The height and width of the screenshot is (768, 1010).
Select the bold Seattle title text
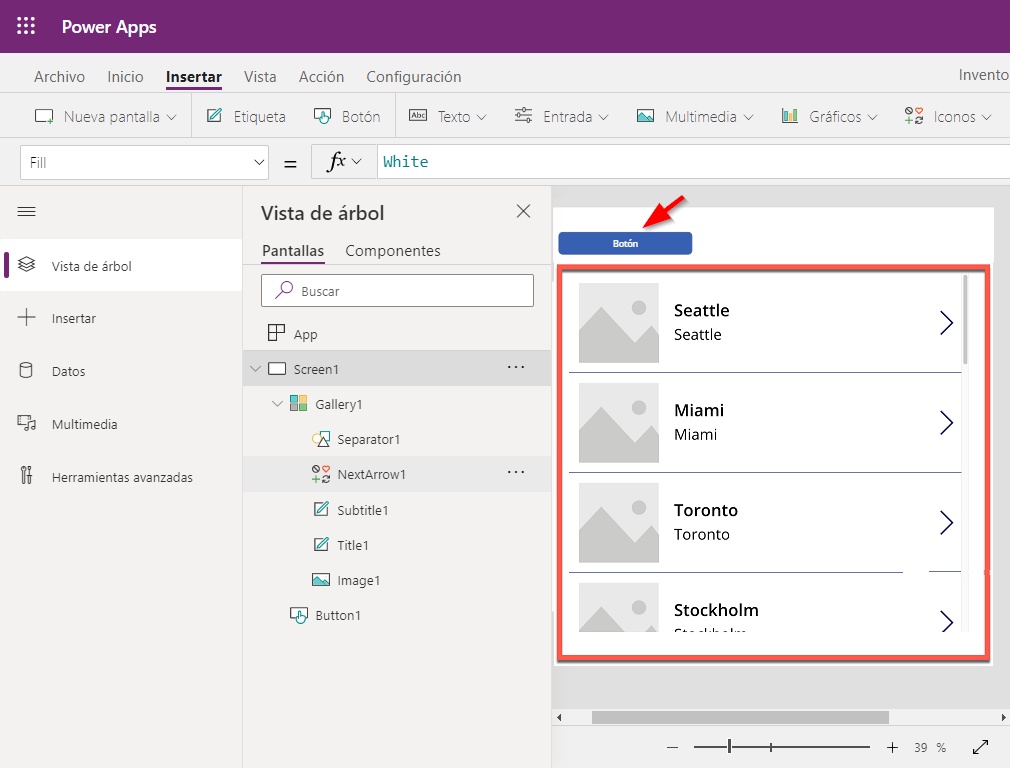[x=701, y=311]
